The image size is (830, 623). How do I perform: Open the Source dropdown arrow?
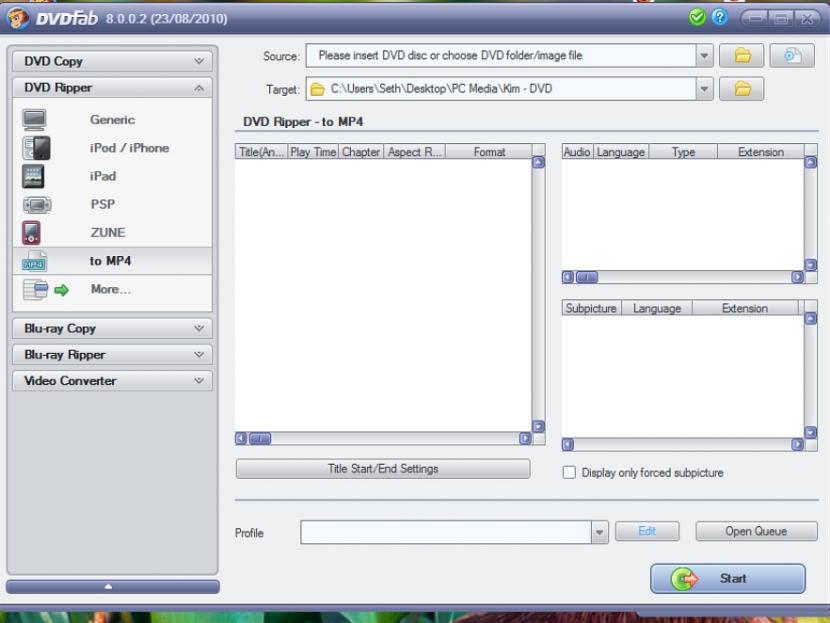click(x=704, y=56)
